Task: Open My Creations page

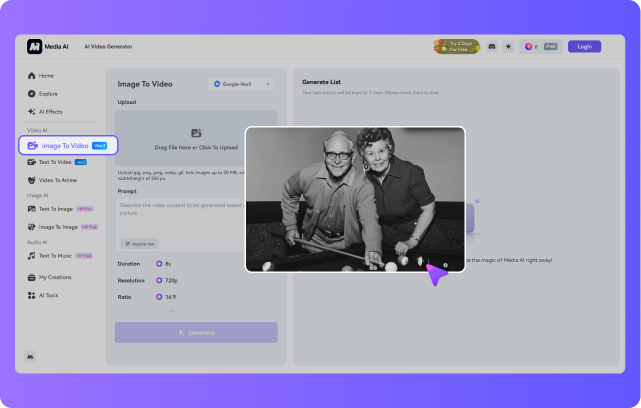Action: tap(49, 277)
